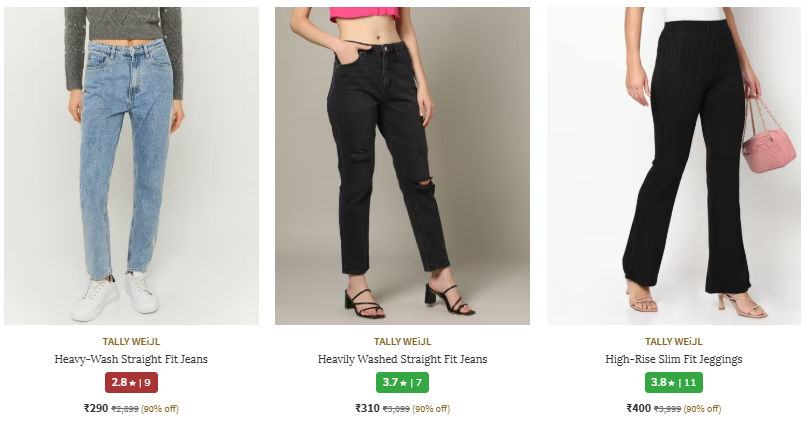Open the Heavily Washed Straight Fit Jeans title
The image size is (807, 425).
(402, 359)
